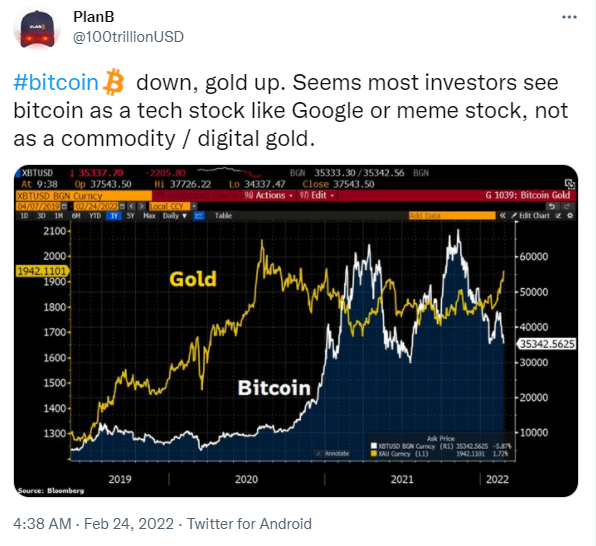Click the #bitcoin hashtag link
596x546 pixels.
tap(56, 83)
